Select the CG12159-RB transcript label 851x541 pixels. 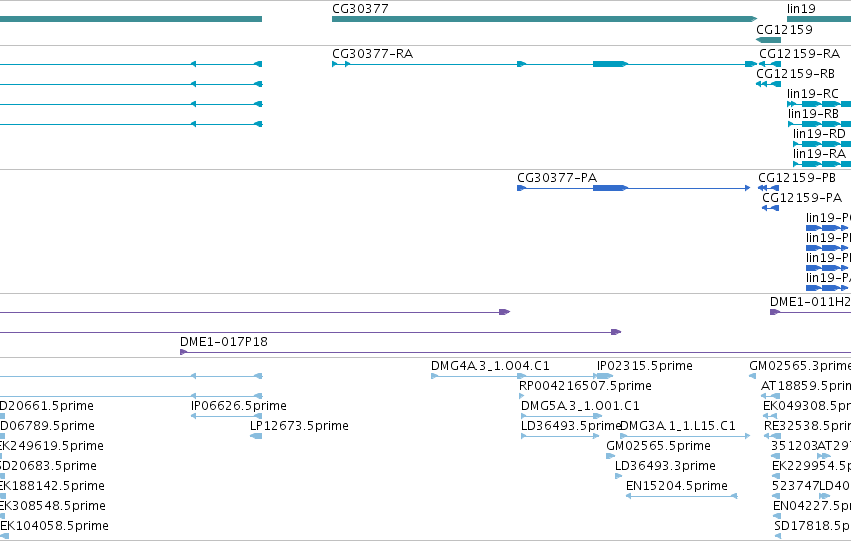pyautogui.click(x=796, y=74)
